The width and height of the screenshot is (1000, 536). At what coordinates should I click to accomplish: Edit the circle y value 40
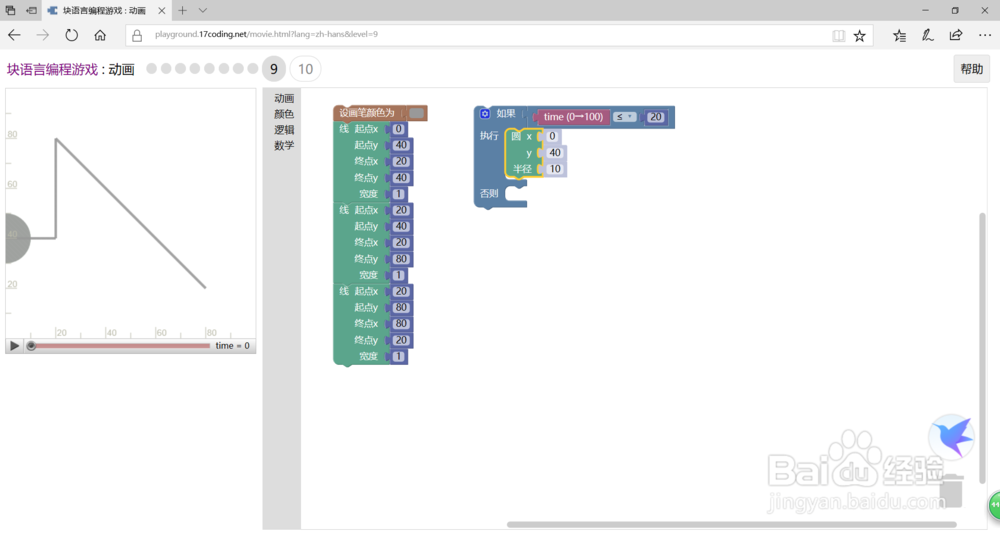click(555, 153)
